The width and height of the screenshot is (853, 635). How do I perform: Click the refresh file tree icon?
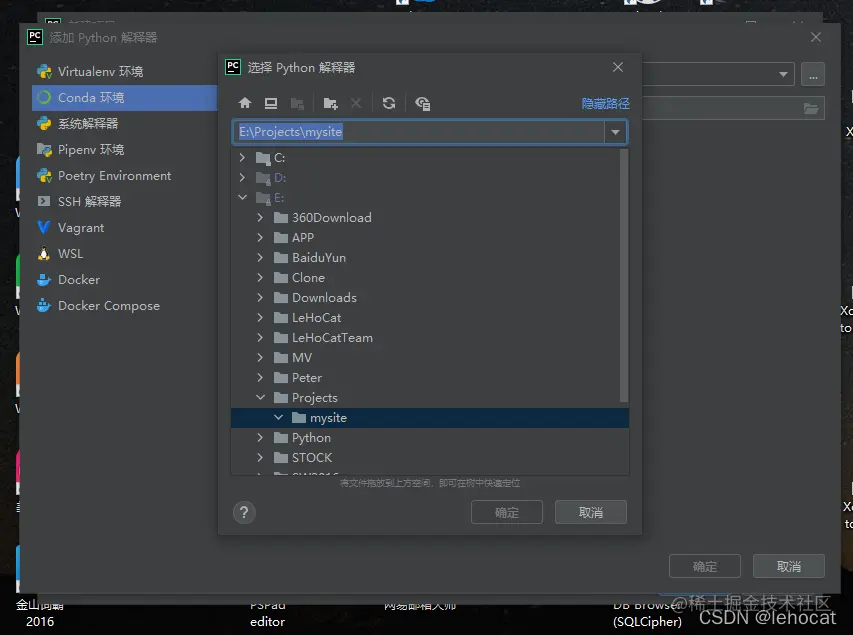pos(388,103)
